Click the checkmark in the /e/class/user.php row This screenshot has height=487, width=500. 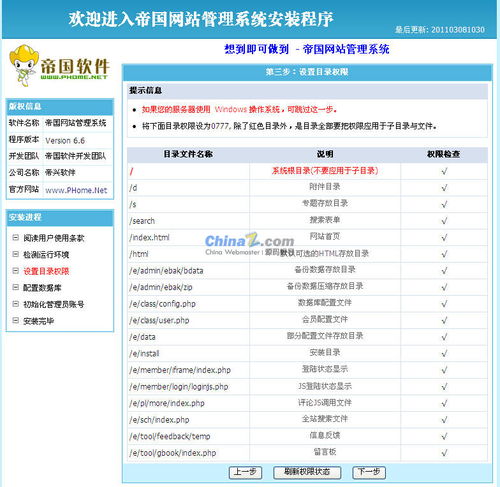pos(444,320)
